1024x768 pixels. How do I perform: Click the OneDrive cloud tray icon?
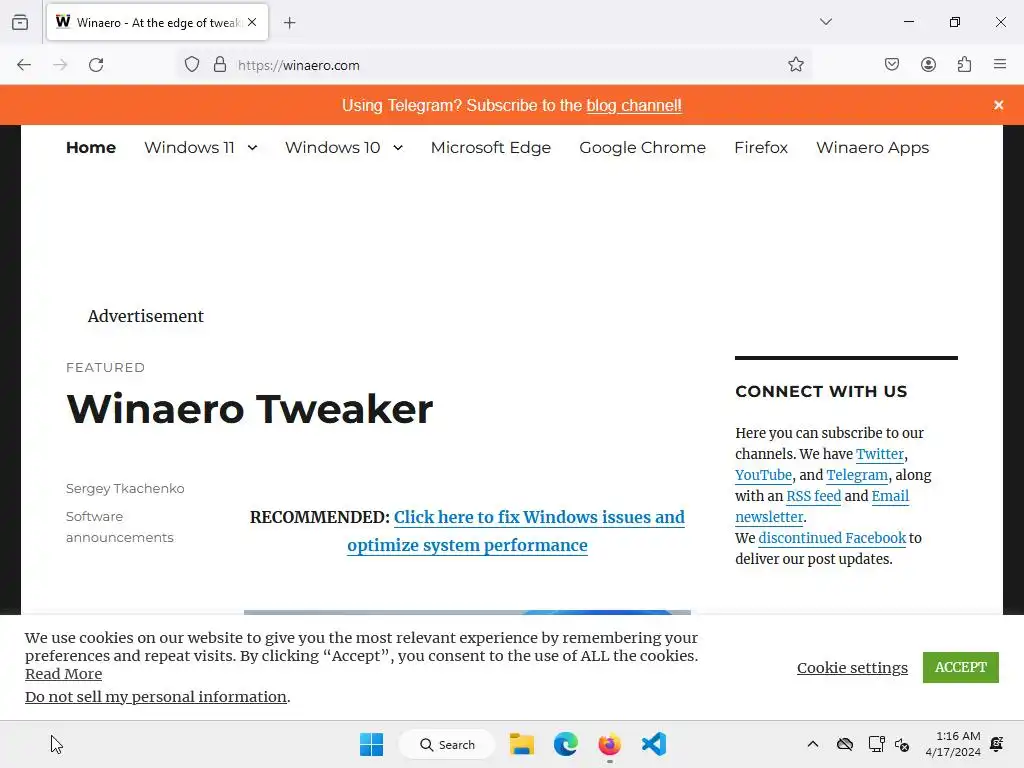coord(845,744)
